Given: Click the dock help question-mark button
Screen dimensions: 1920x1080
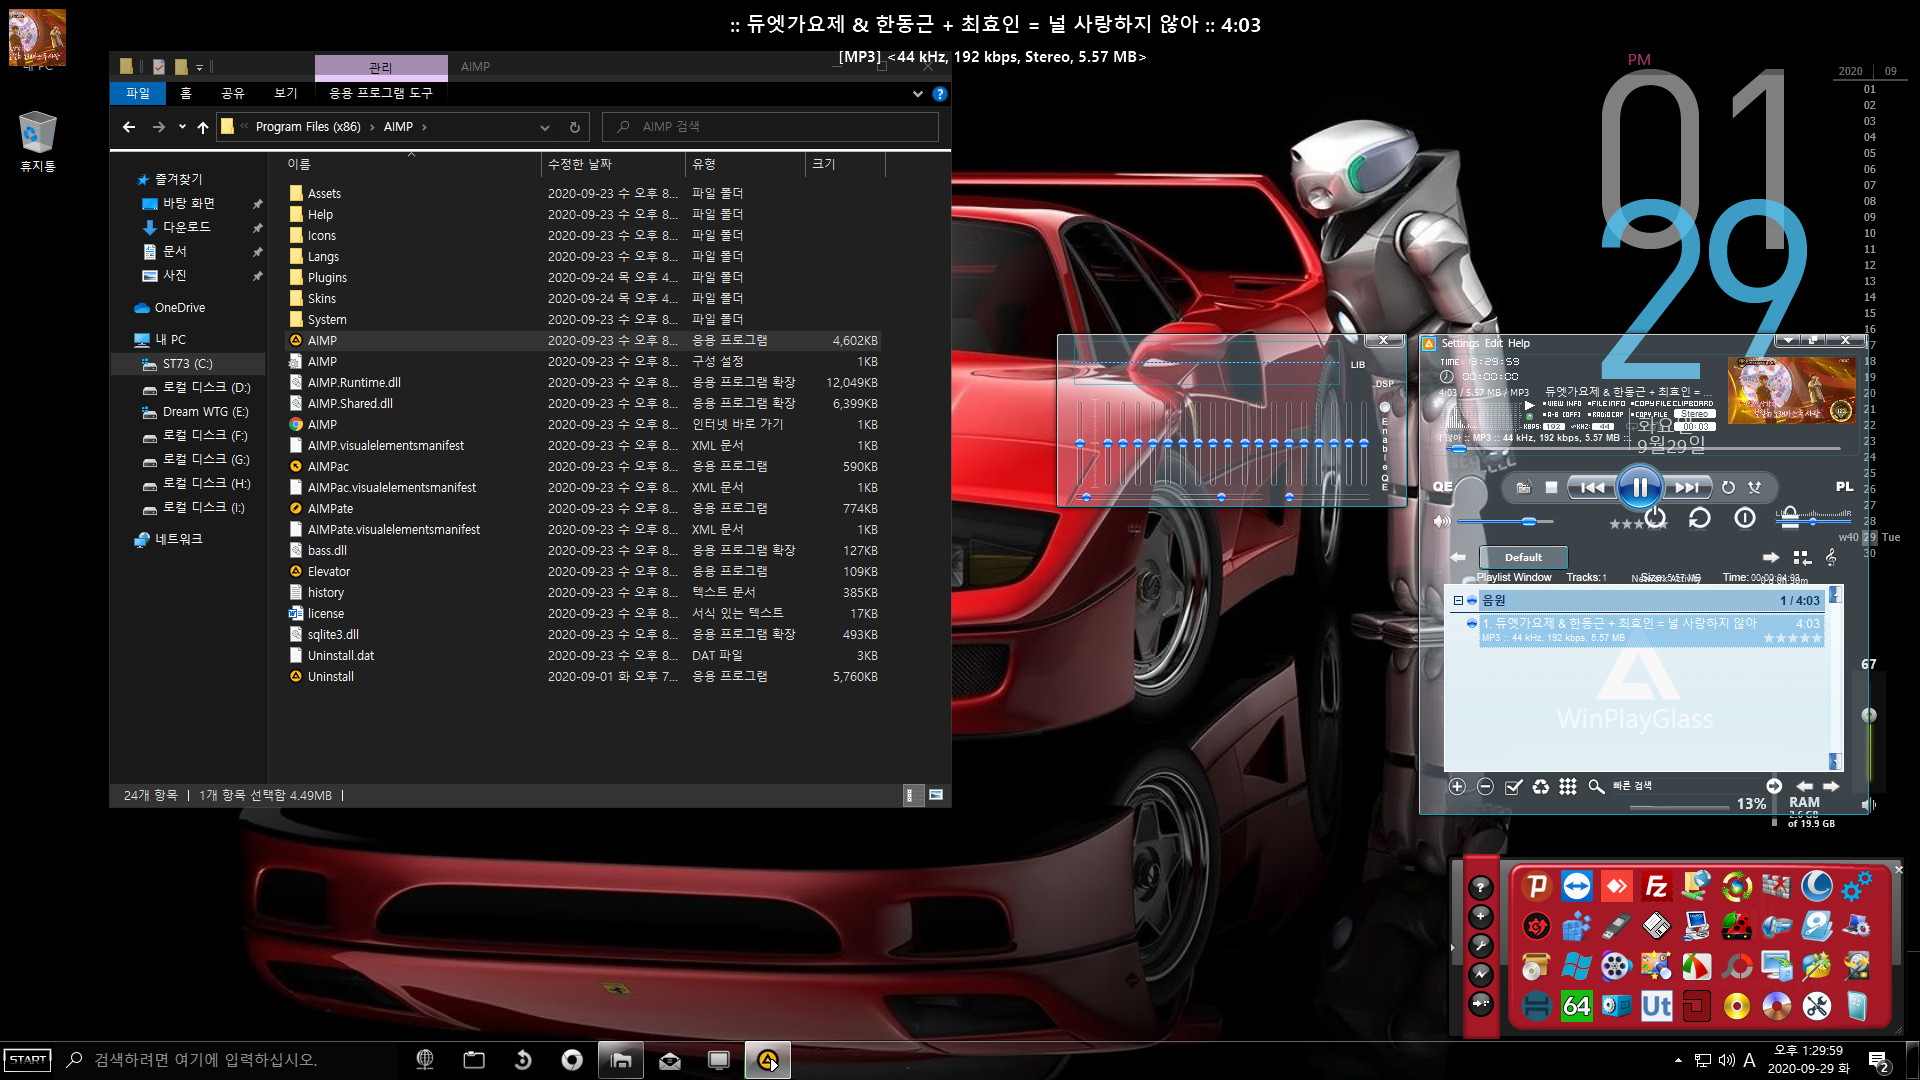Looking at the screenshot, I should tap(1481, 887).
